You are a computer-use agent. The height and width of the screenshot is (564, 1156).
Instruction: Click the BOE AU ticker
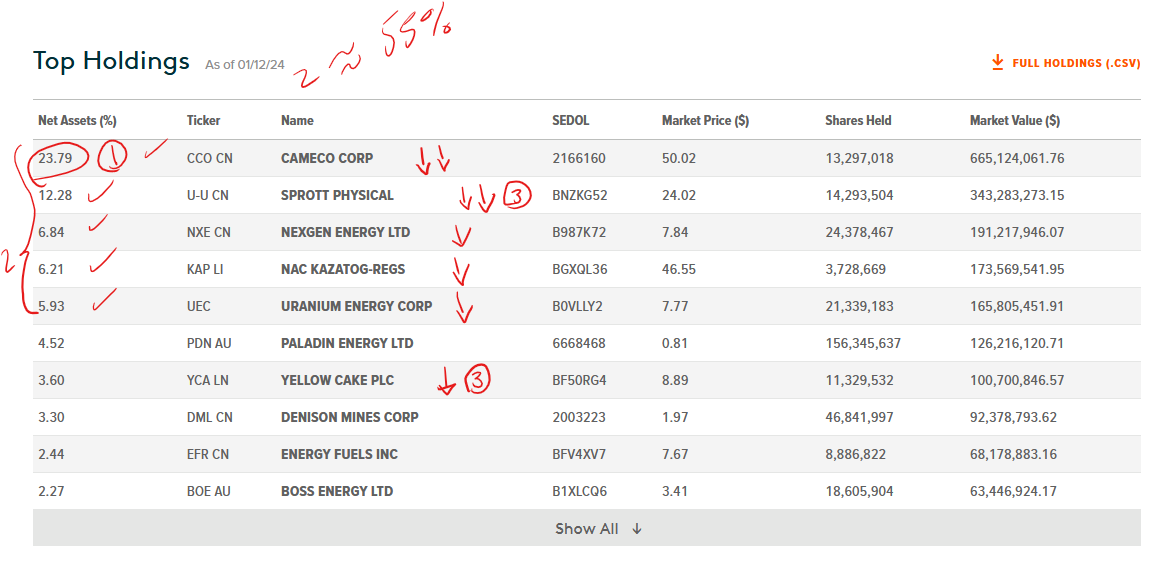coord(209,491)
